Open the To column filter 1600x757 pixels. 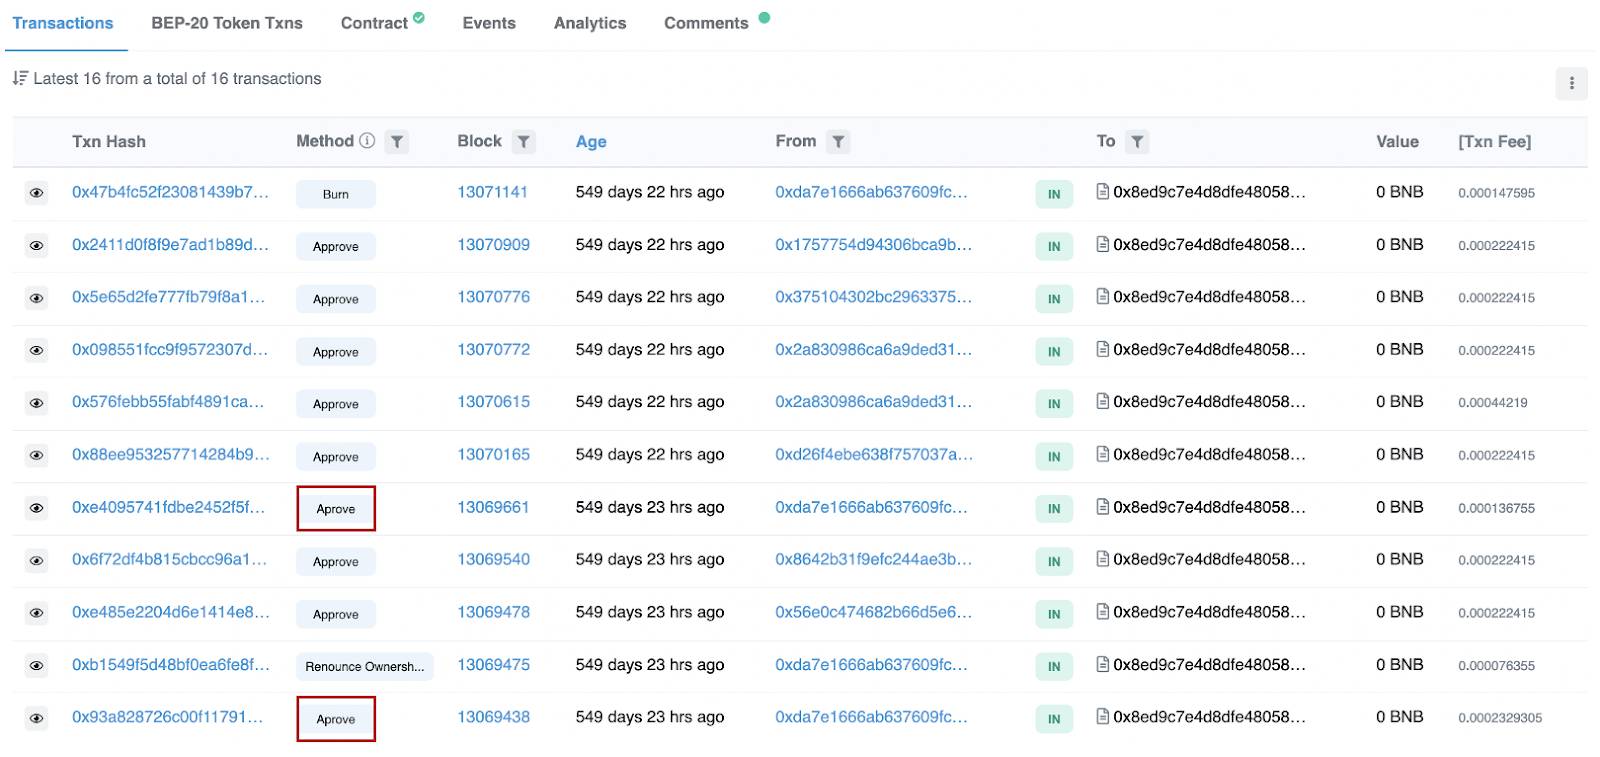pos(1137,142)
